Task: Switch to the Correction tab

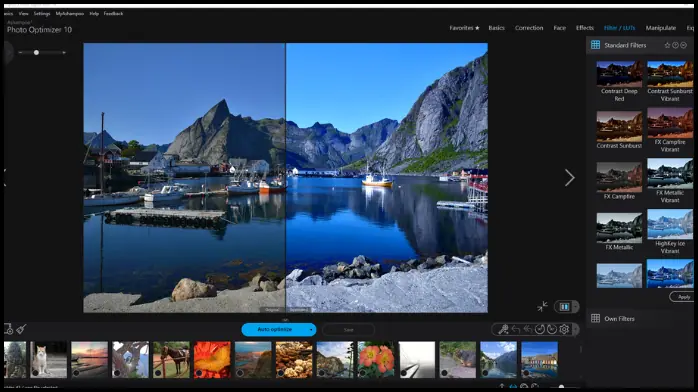Action: [529, 28]
